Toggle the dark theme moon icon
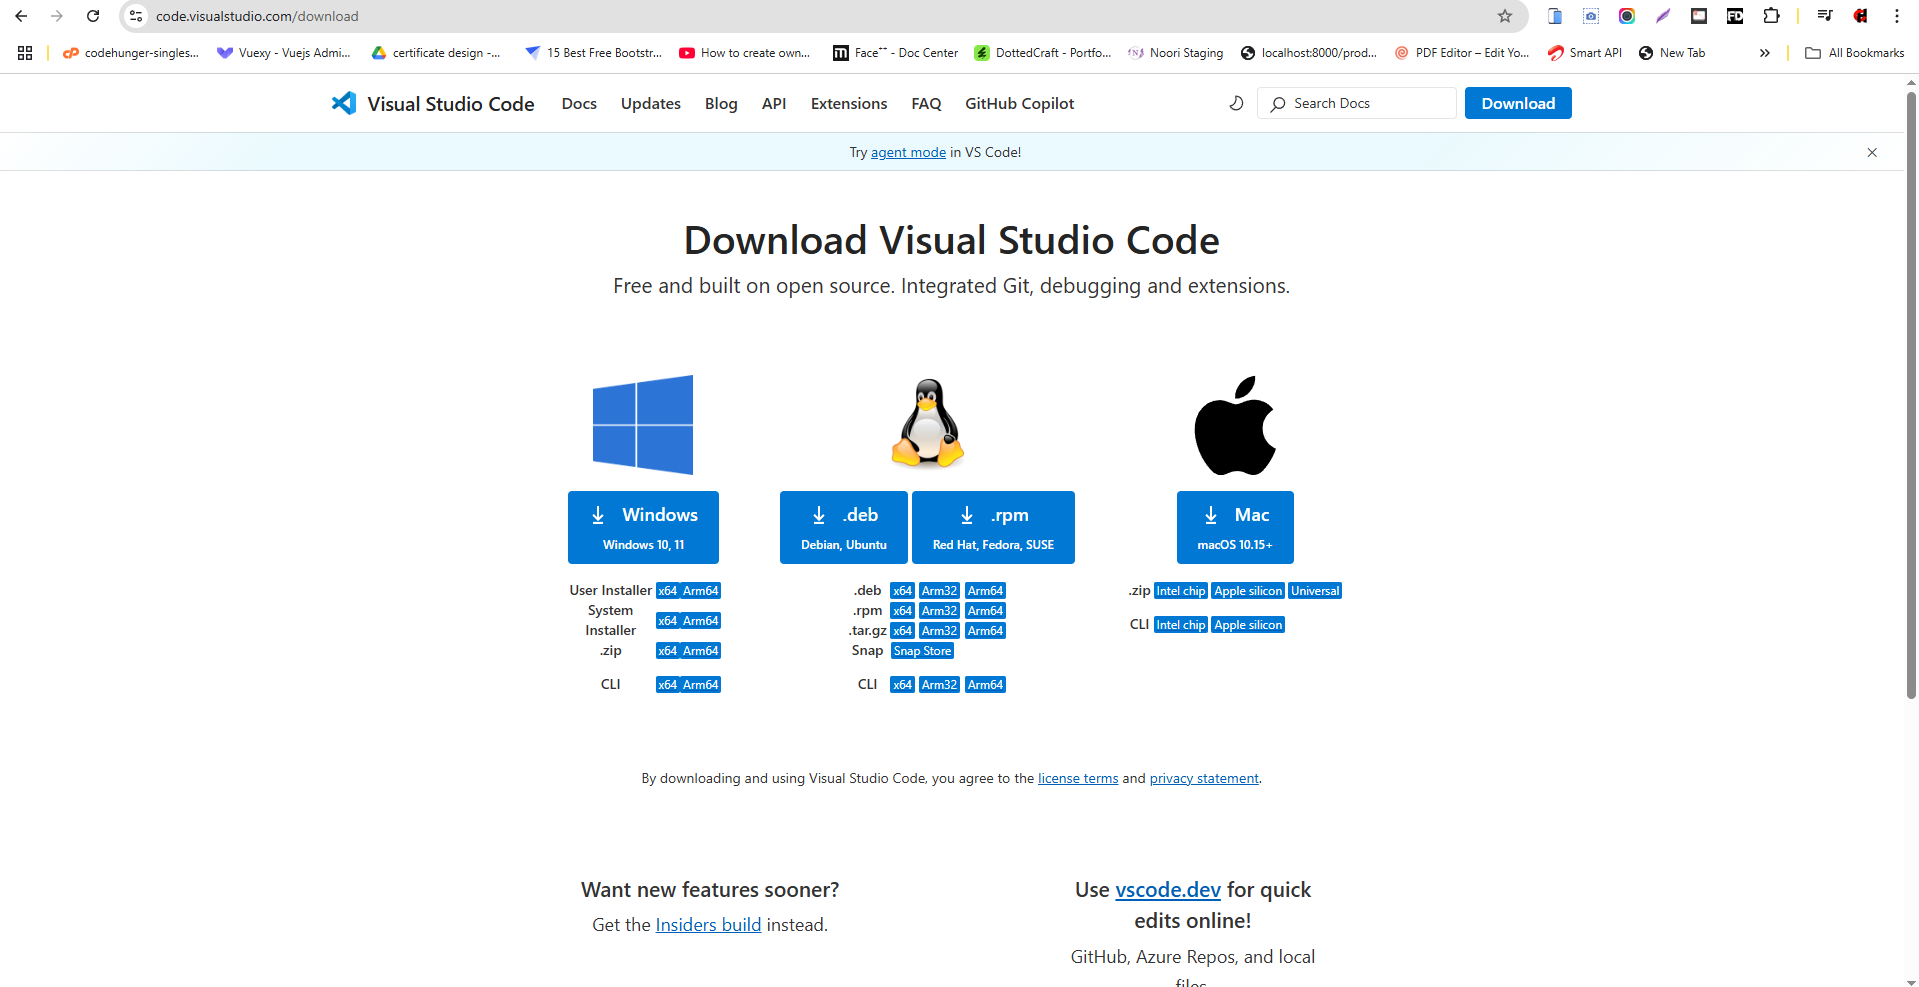Image resolution: width=1919 pixels, height=987 pixels. (1236, 103)
